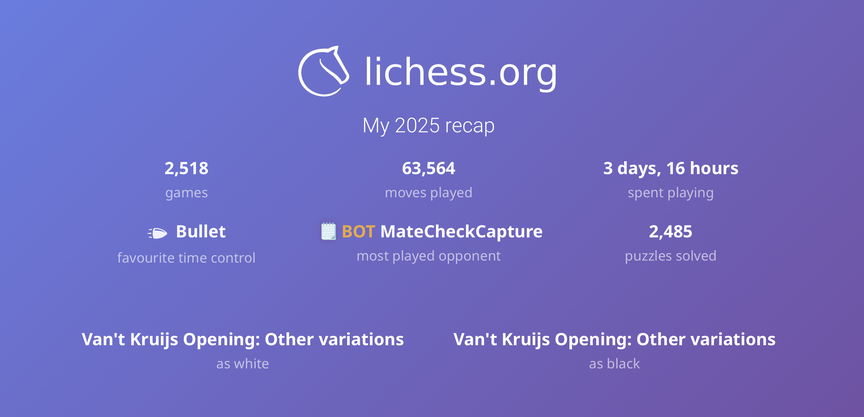864x417 pixels.
Task: Select the 3 days, 16 hours stat
Action: coord(670,169)
